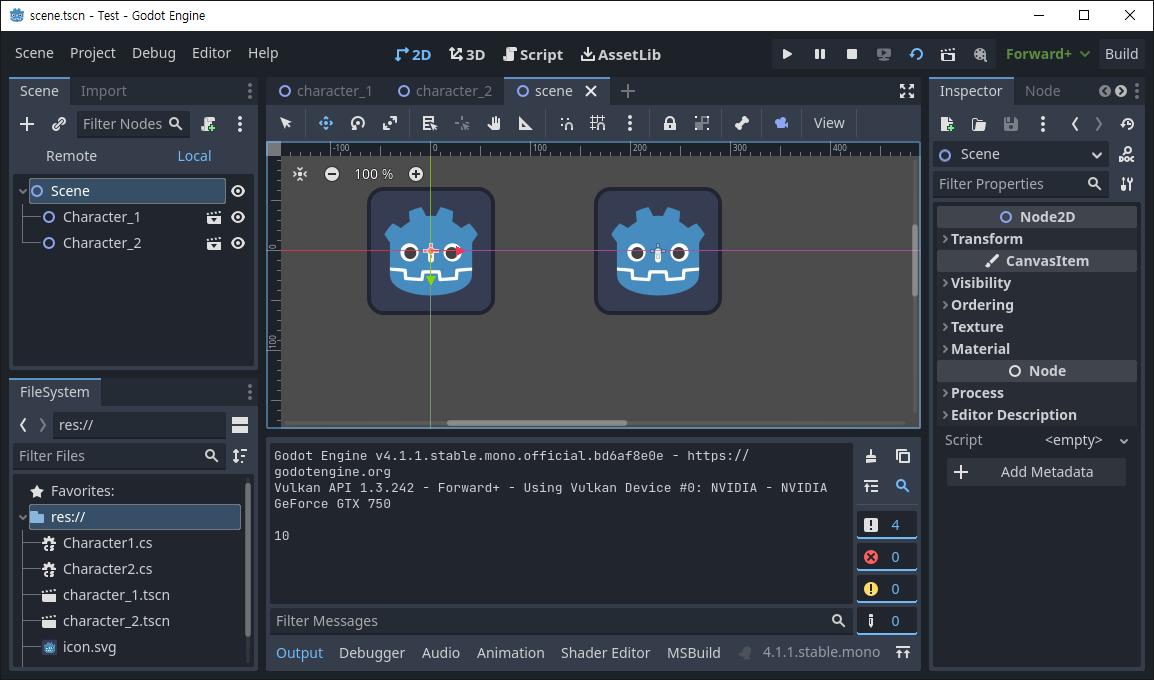
Task: Switch scene tree to Remote
Action: point(71,157)
